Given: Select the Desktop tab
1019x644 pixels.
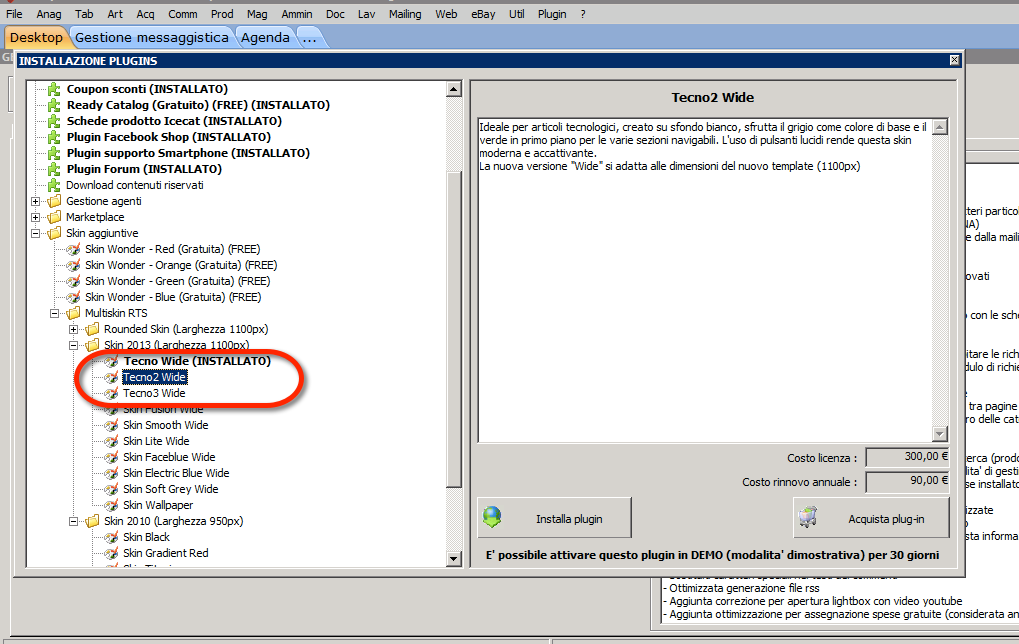Looking at the screenshot, I should tap(36, 38).
